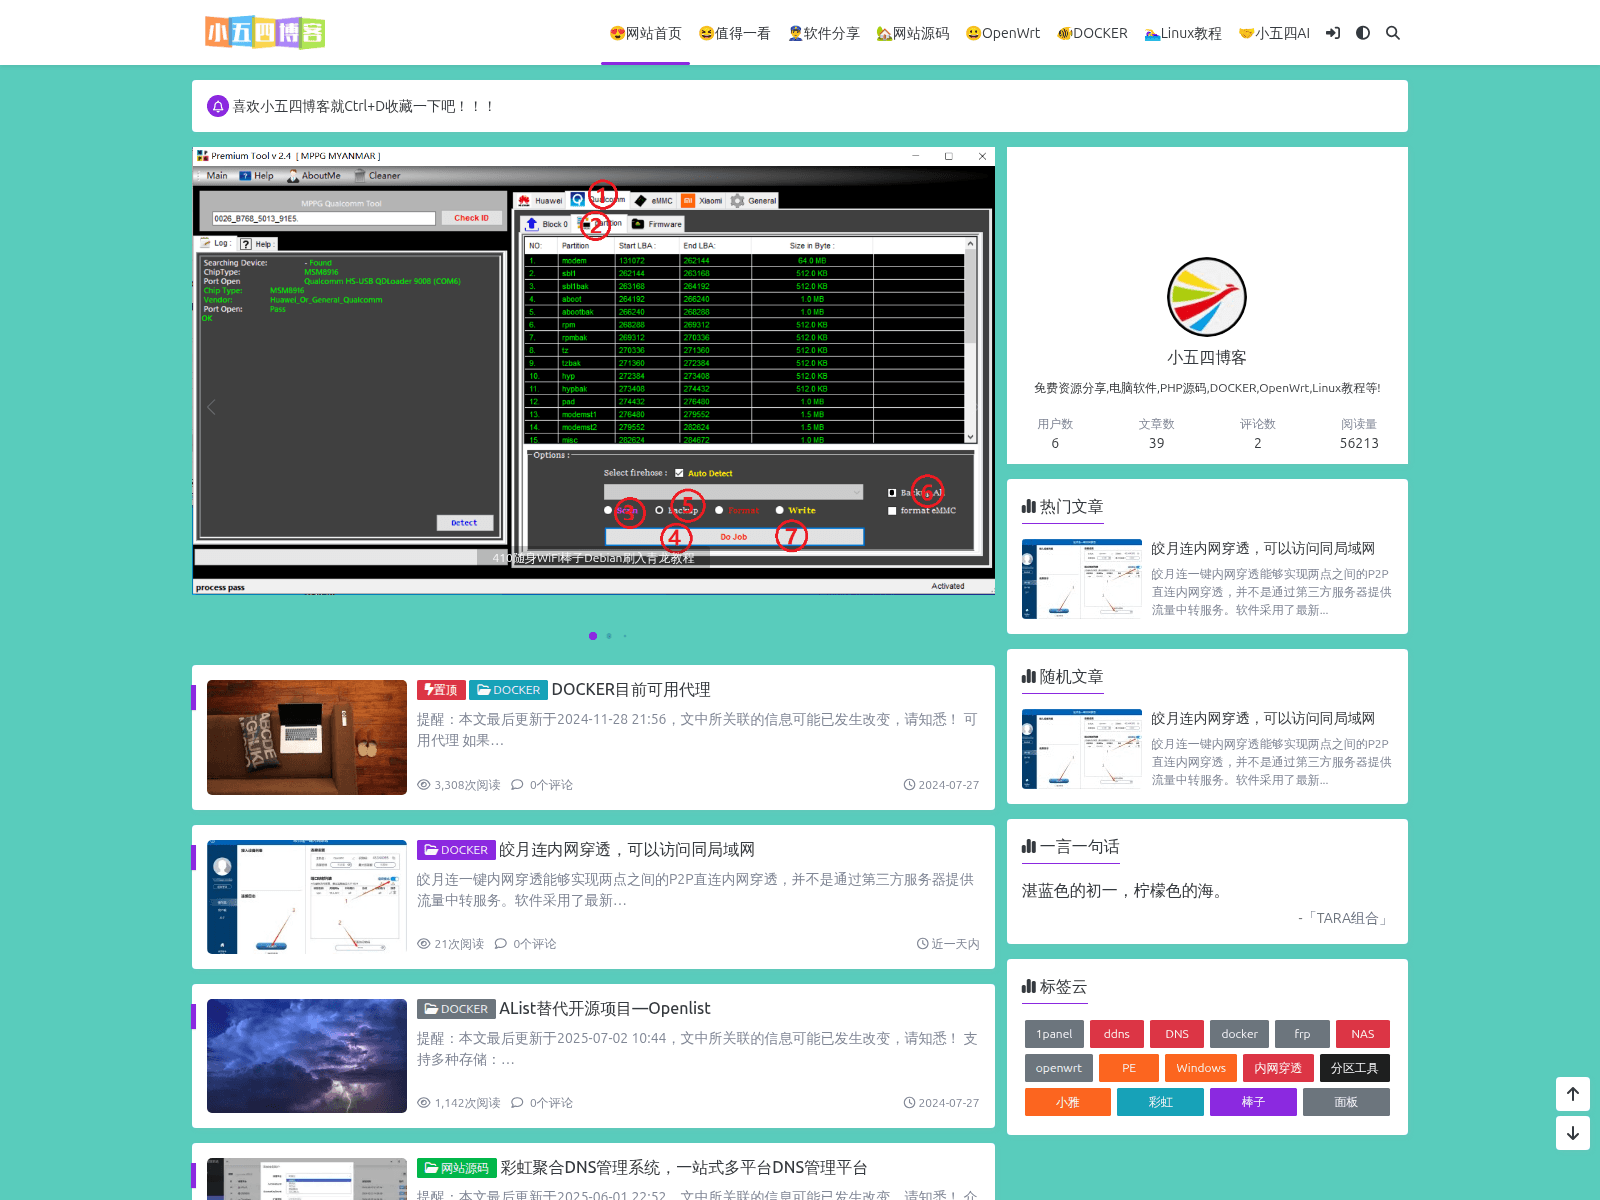Open the Linux教程 nav menu item
1600x1200 pixels.
coord(1183,33)
